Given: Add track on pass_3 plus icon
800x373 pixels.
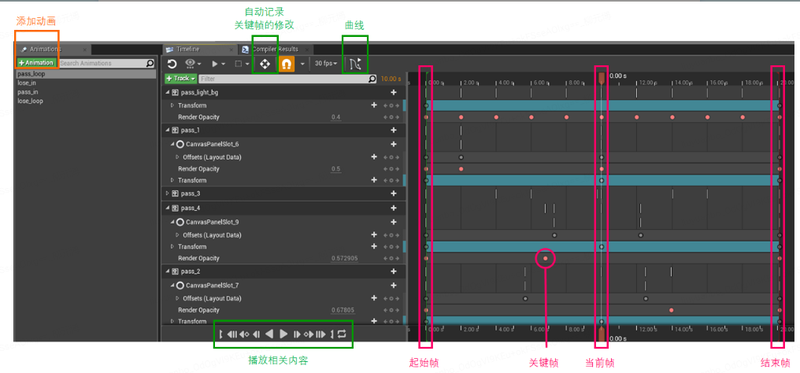Looking at the screenshot, I should click(x=393, y=193).
